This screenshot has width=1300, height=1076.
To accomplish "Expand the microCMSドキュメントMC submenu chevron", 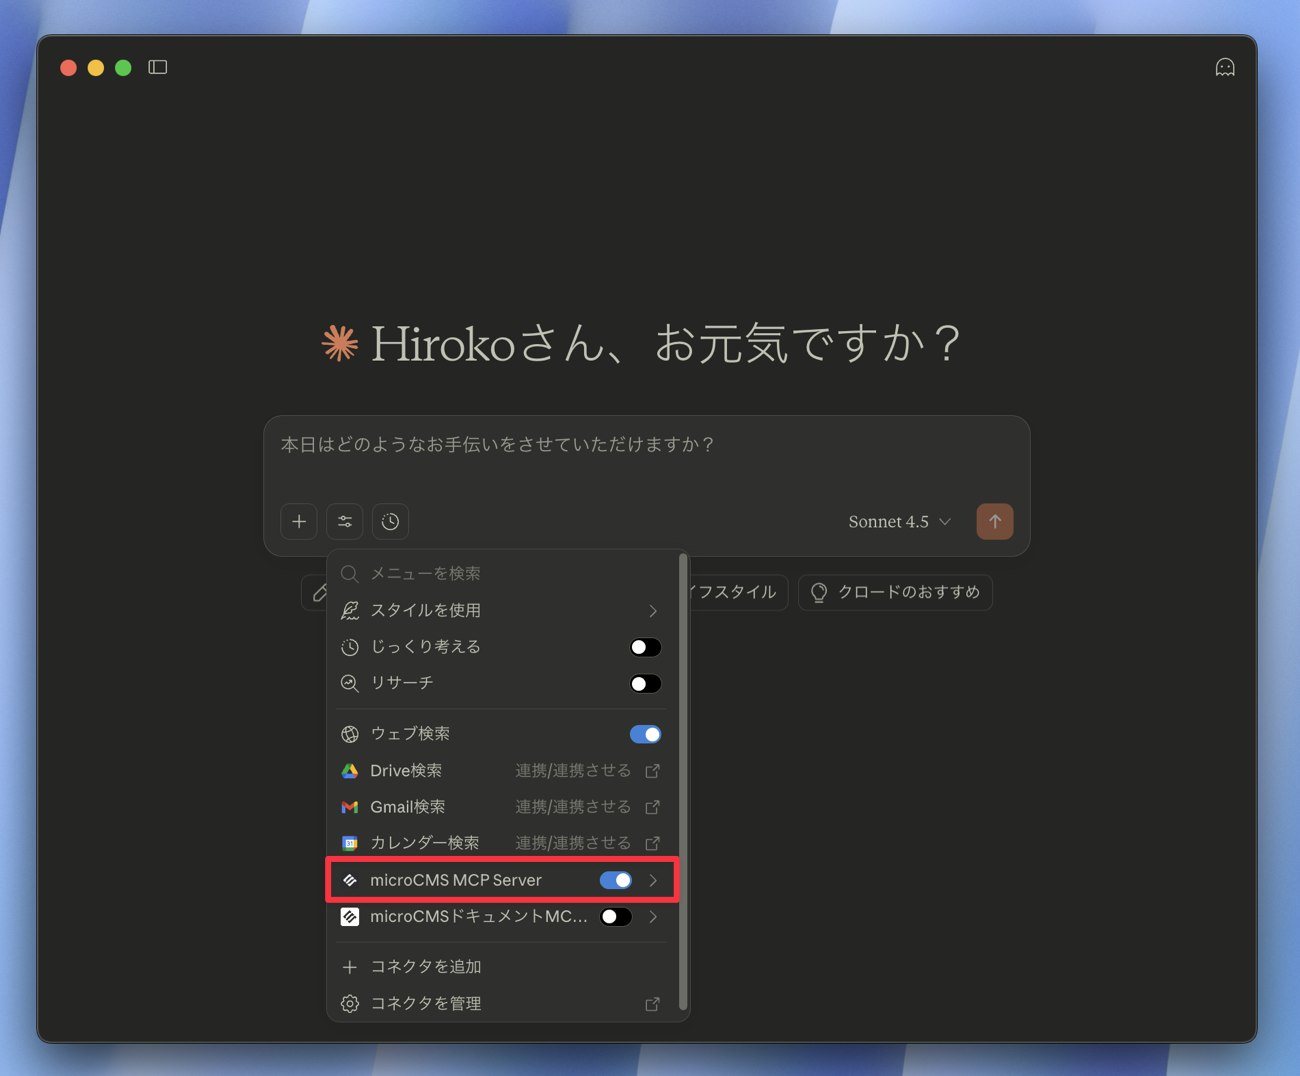I will click(x=652, y=916).
